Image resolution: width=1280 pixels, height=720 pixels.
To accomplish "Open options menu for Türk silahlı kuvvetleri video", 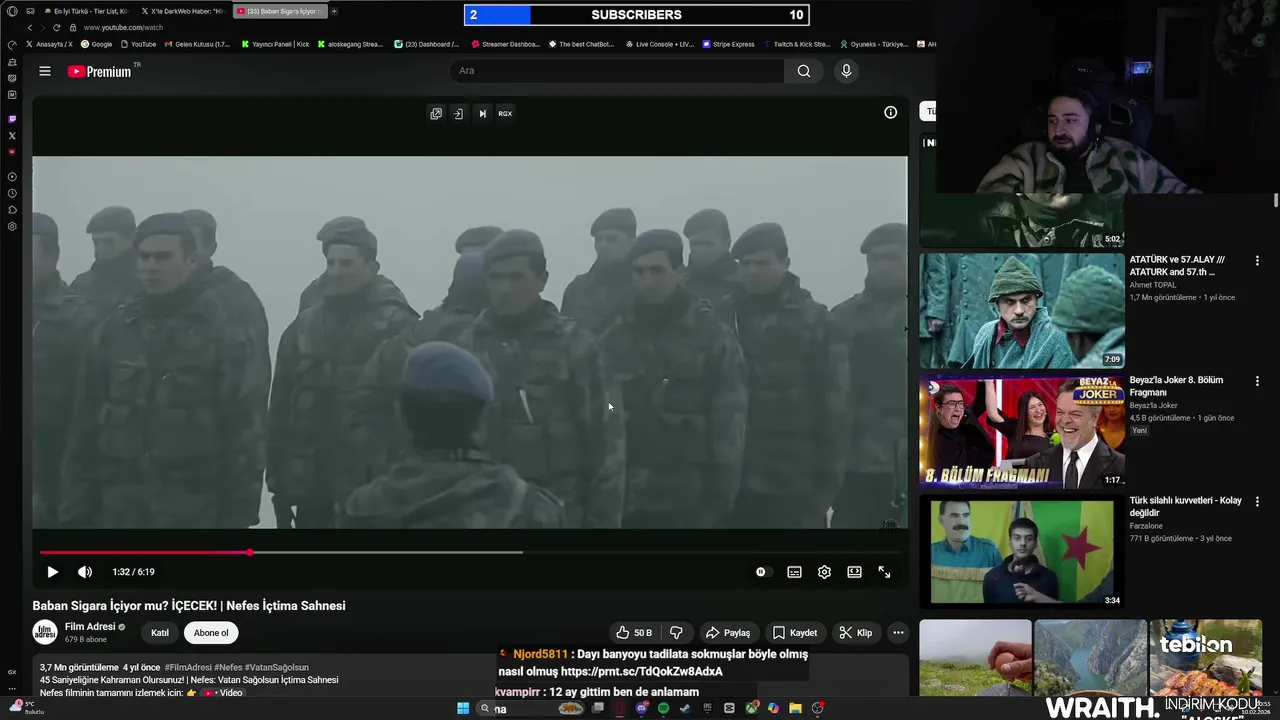I will pyautogui.click(x=1257, y=501).
